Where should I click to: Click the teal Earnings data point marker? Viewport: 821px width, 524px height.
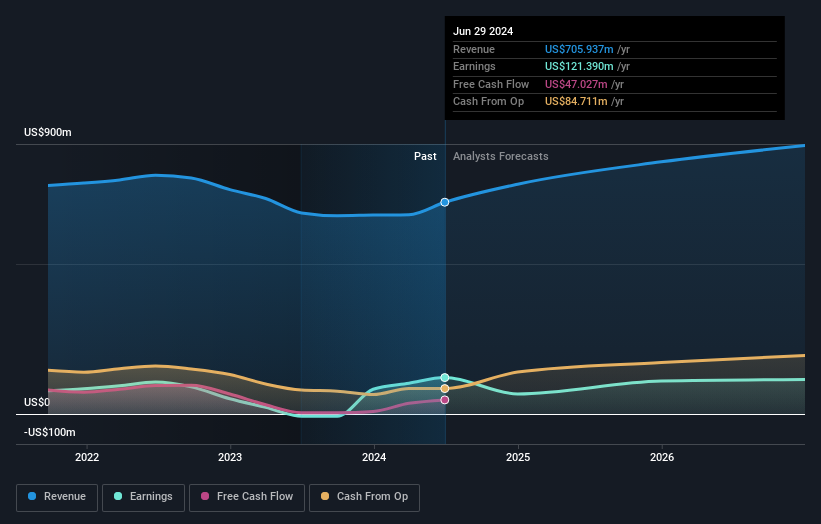pyautogui.click(x=445, y=377)
